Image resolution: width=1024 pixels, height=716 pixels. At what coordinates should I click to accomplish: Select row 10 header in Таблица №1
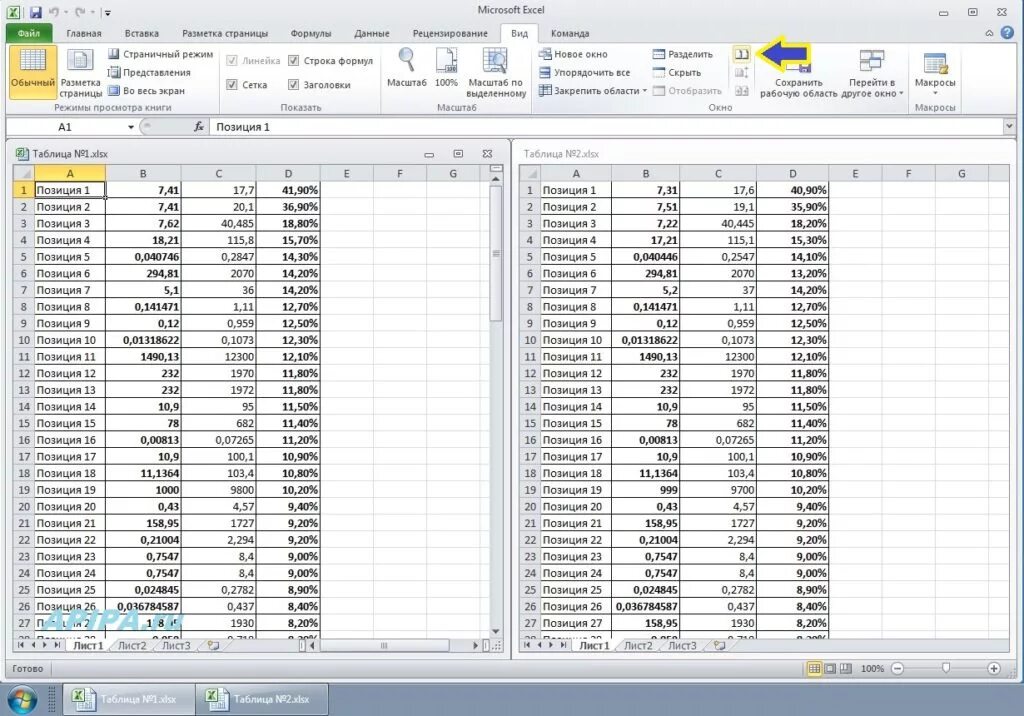pyautogui.click(x=24, y=340)
